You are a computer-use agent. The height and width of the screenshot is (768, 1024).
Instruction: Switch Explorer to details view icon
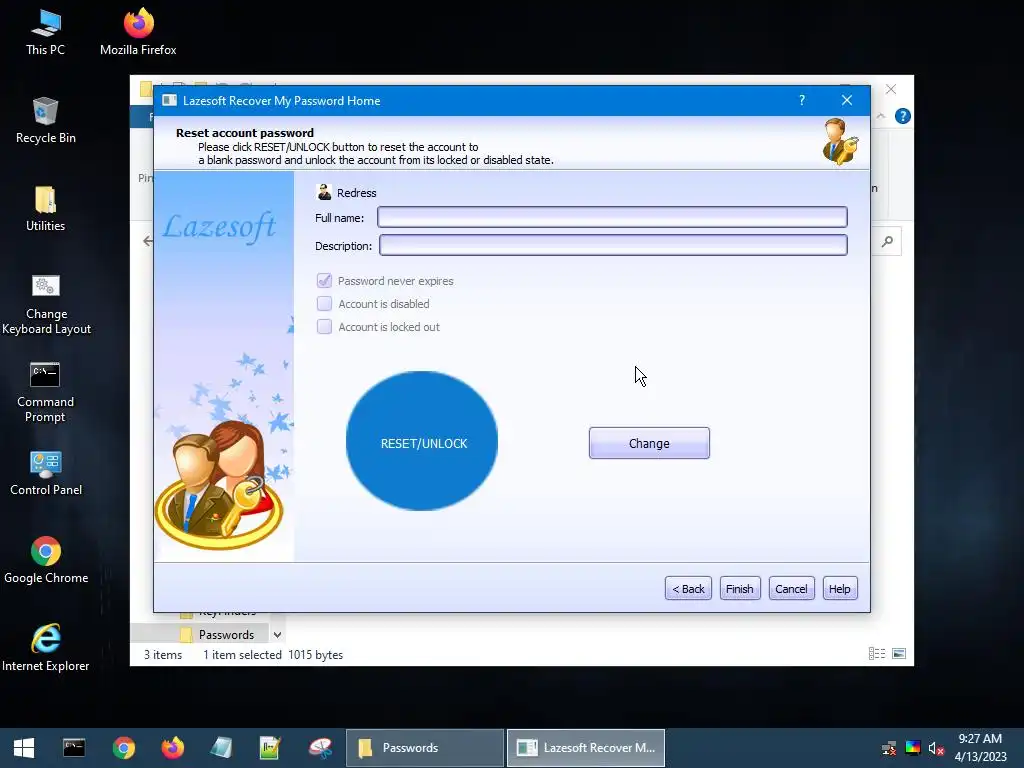[x=877, y=654]
